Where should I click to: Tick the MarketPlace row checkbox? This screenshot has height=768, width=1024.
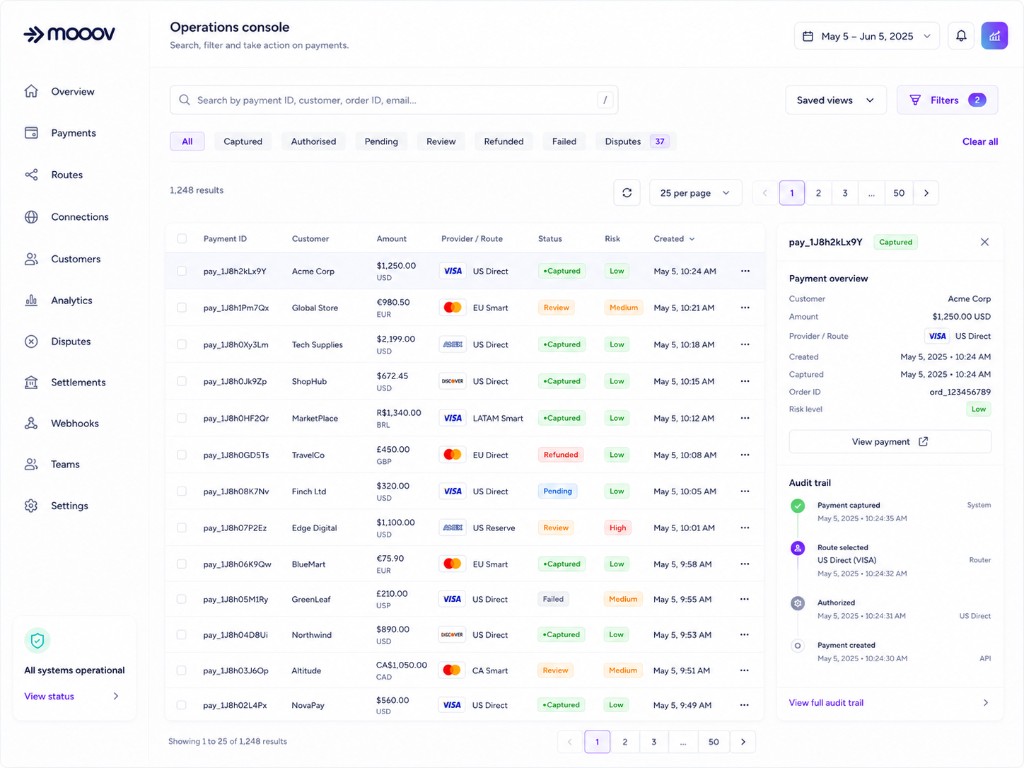click(x=182, y=418)
